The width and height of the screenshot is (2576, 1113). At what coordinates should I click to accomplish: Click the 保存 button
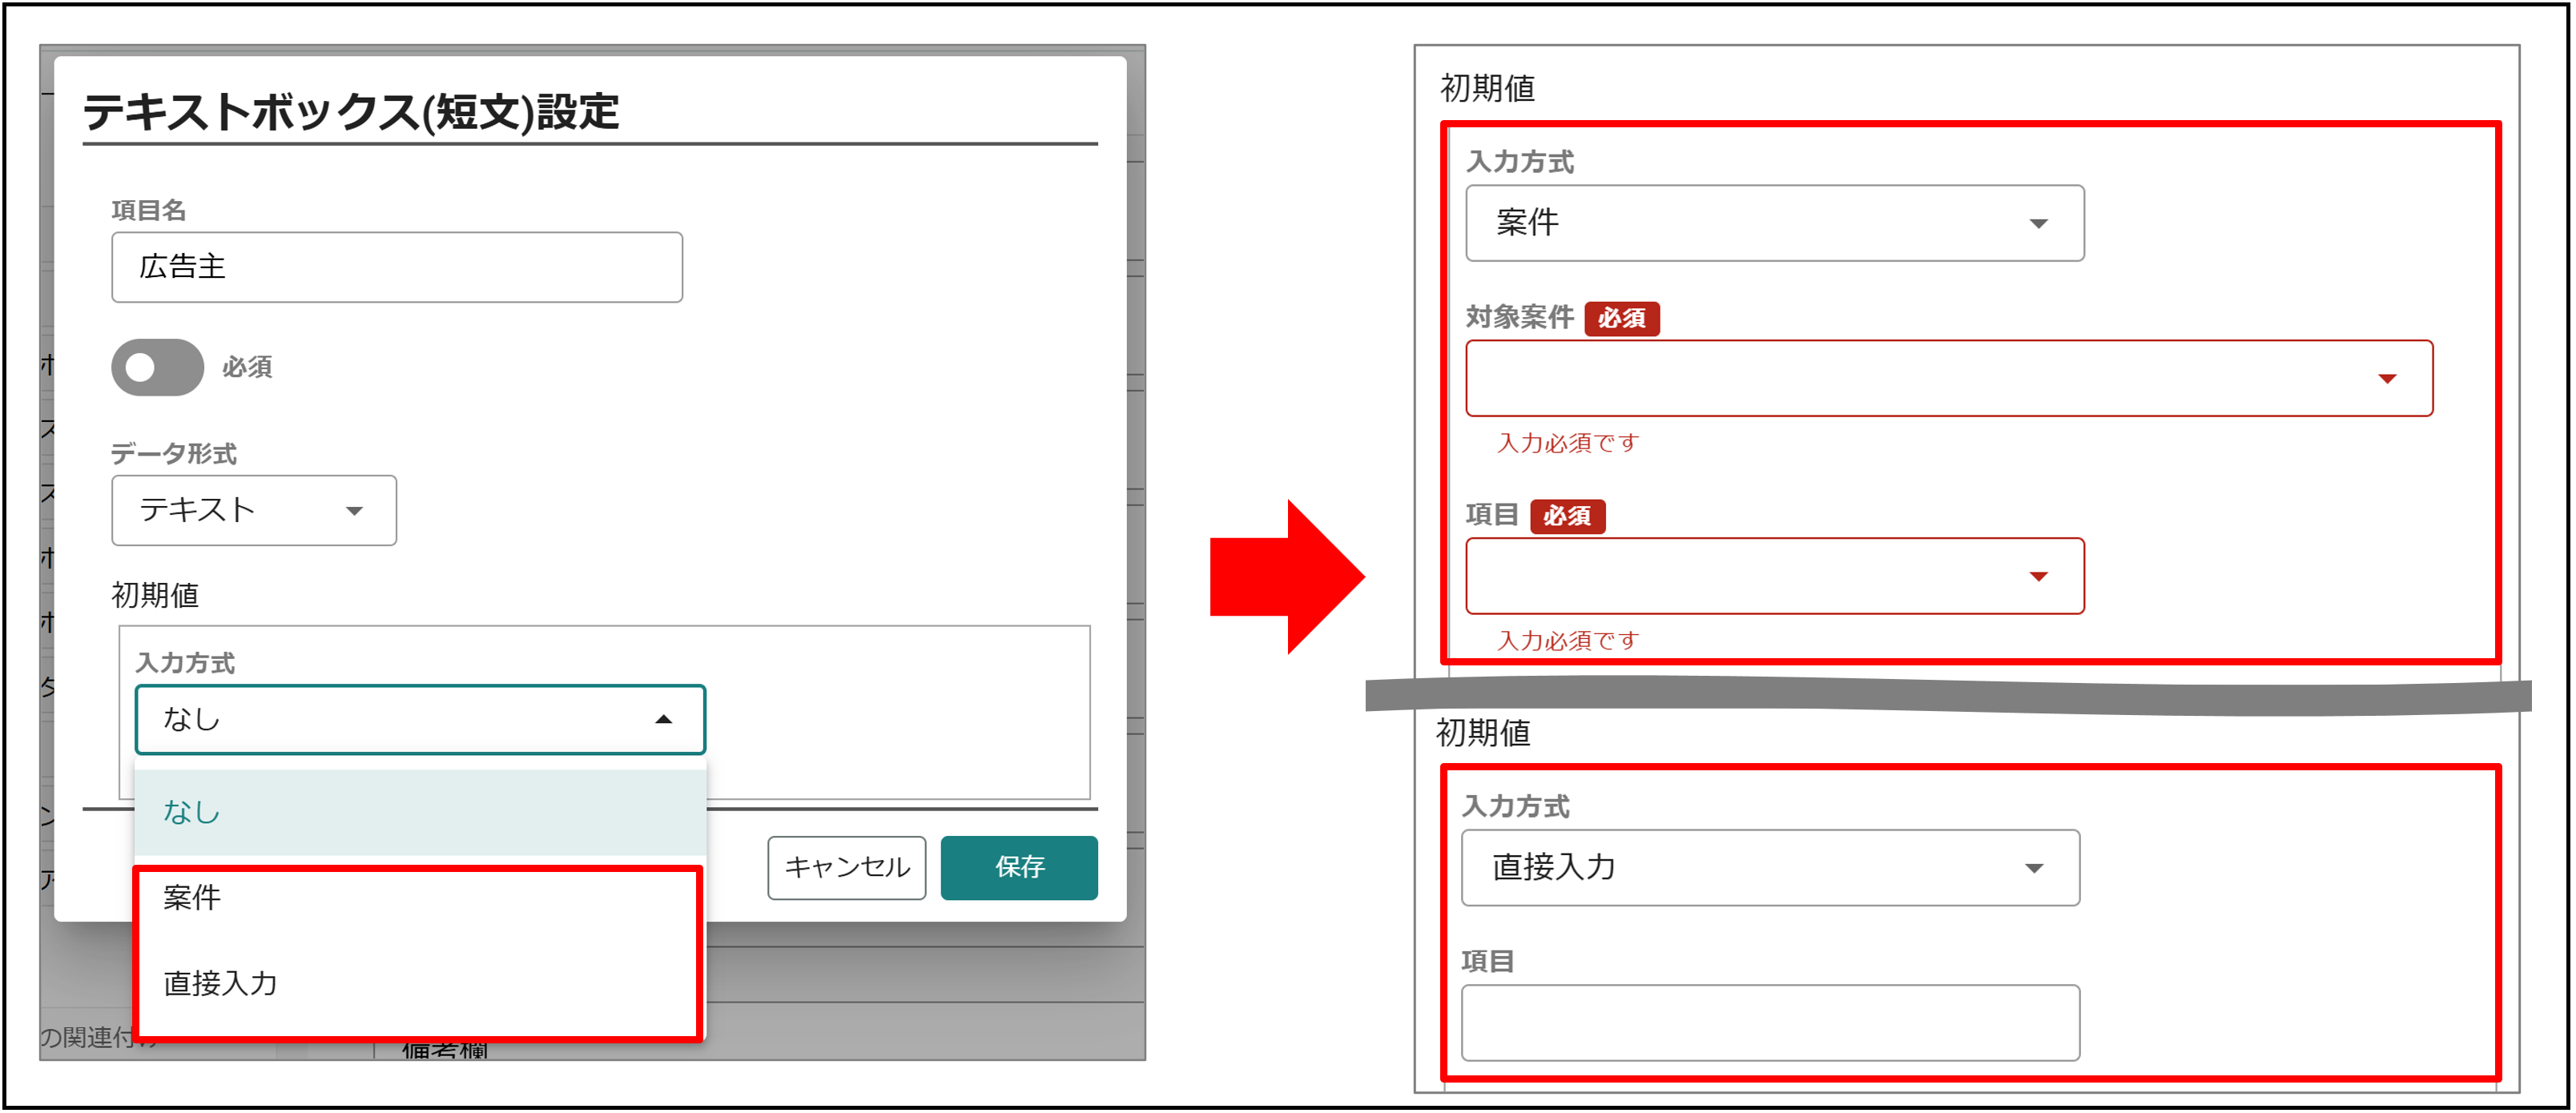tap(1019, 867)
